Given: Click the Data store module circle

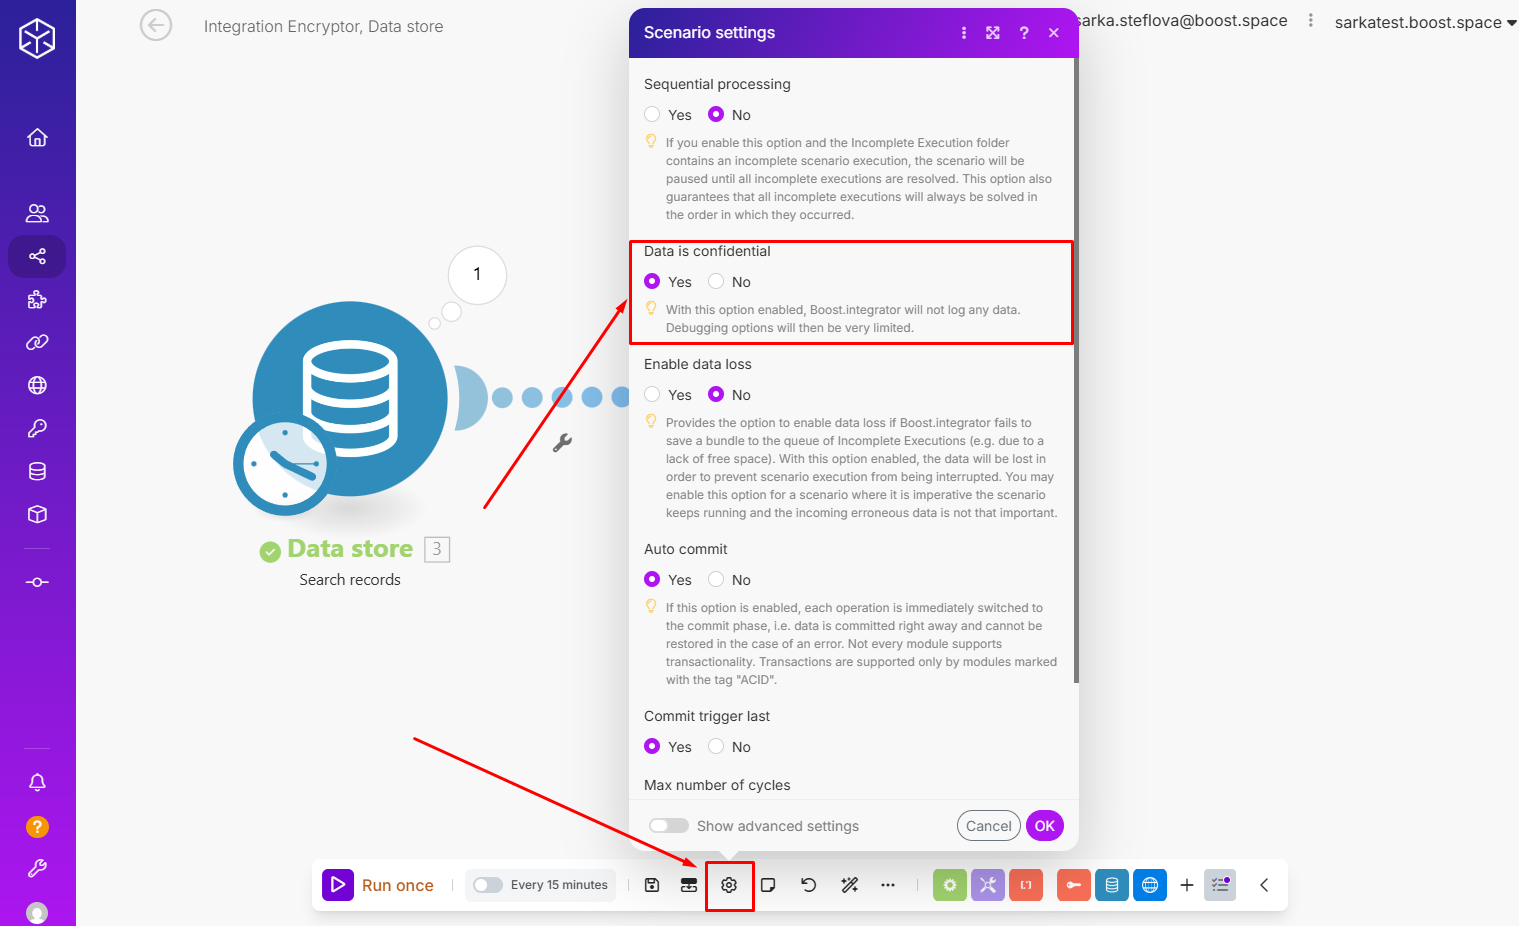Looking at the screenshot, I should coord(350,400).
